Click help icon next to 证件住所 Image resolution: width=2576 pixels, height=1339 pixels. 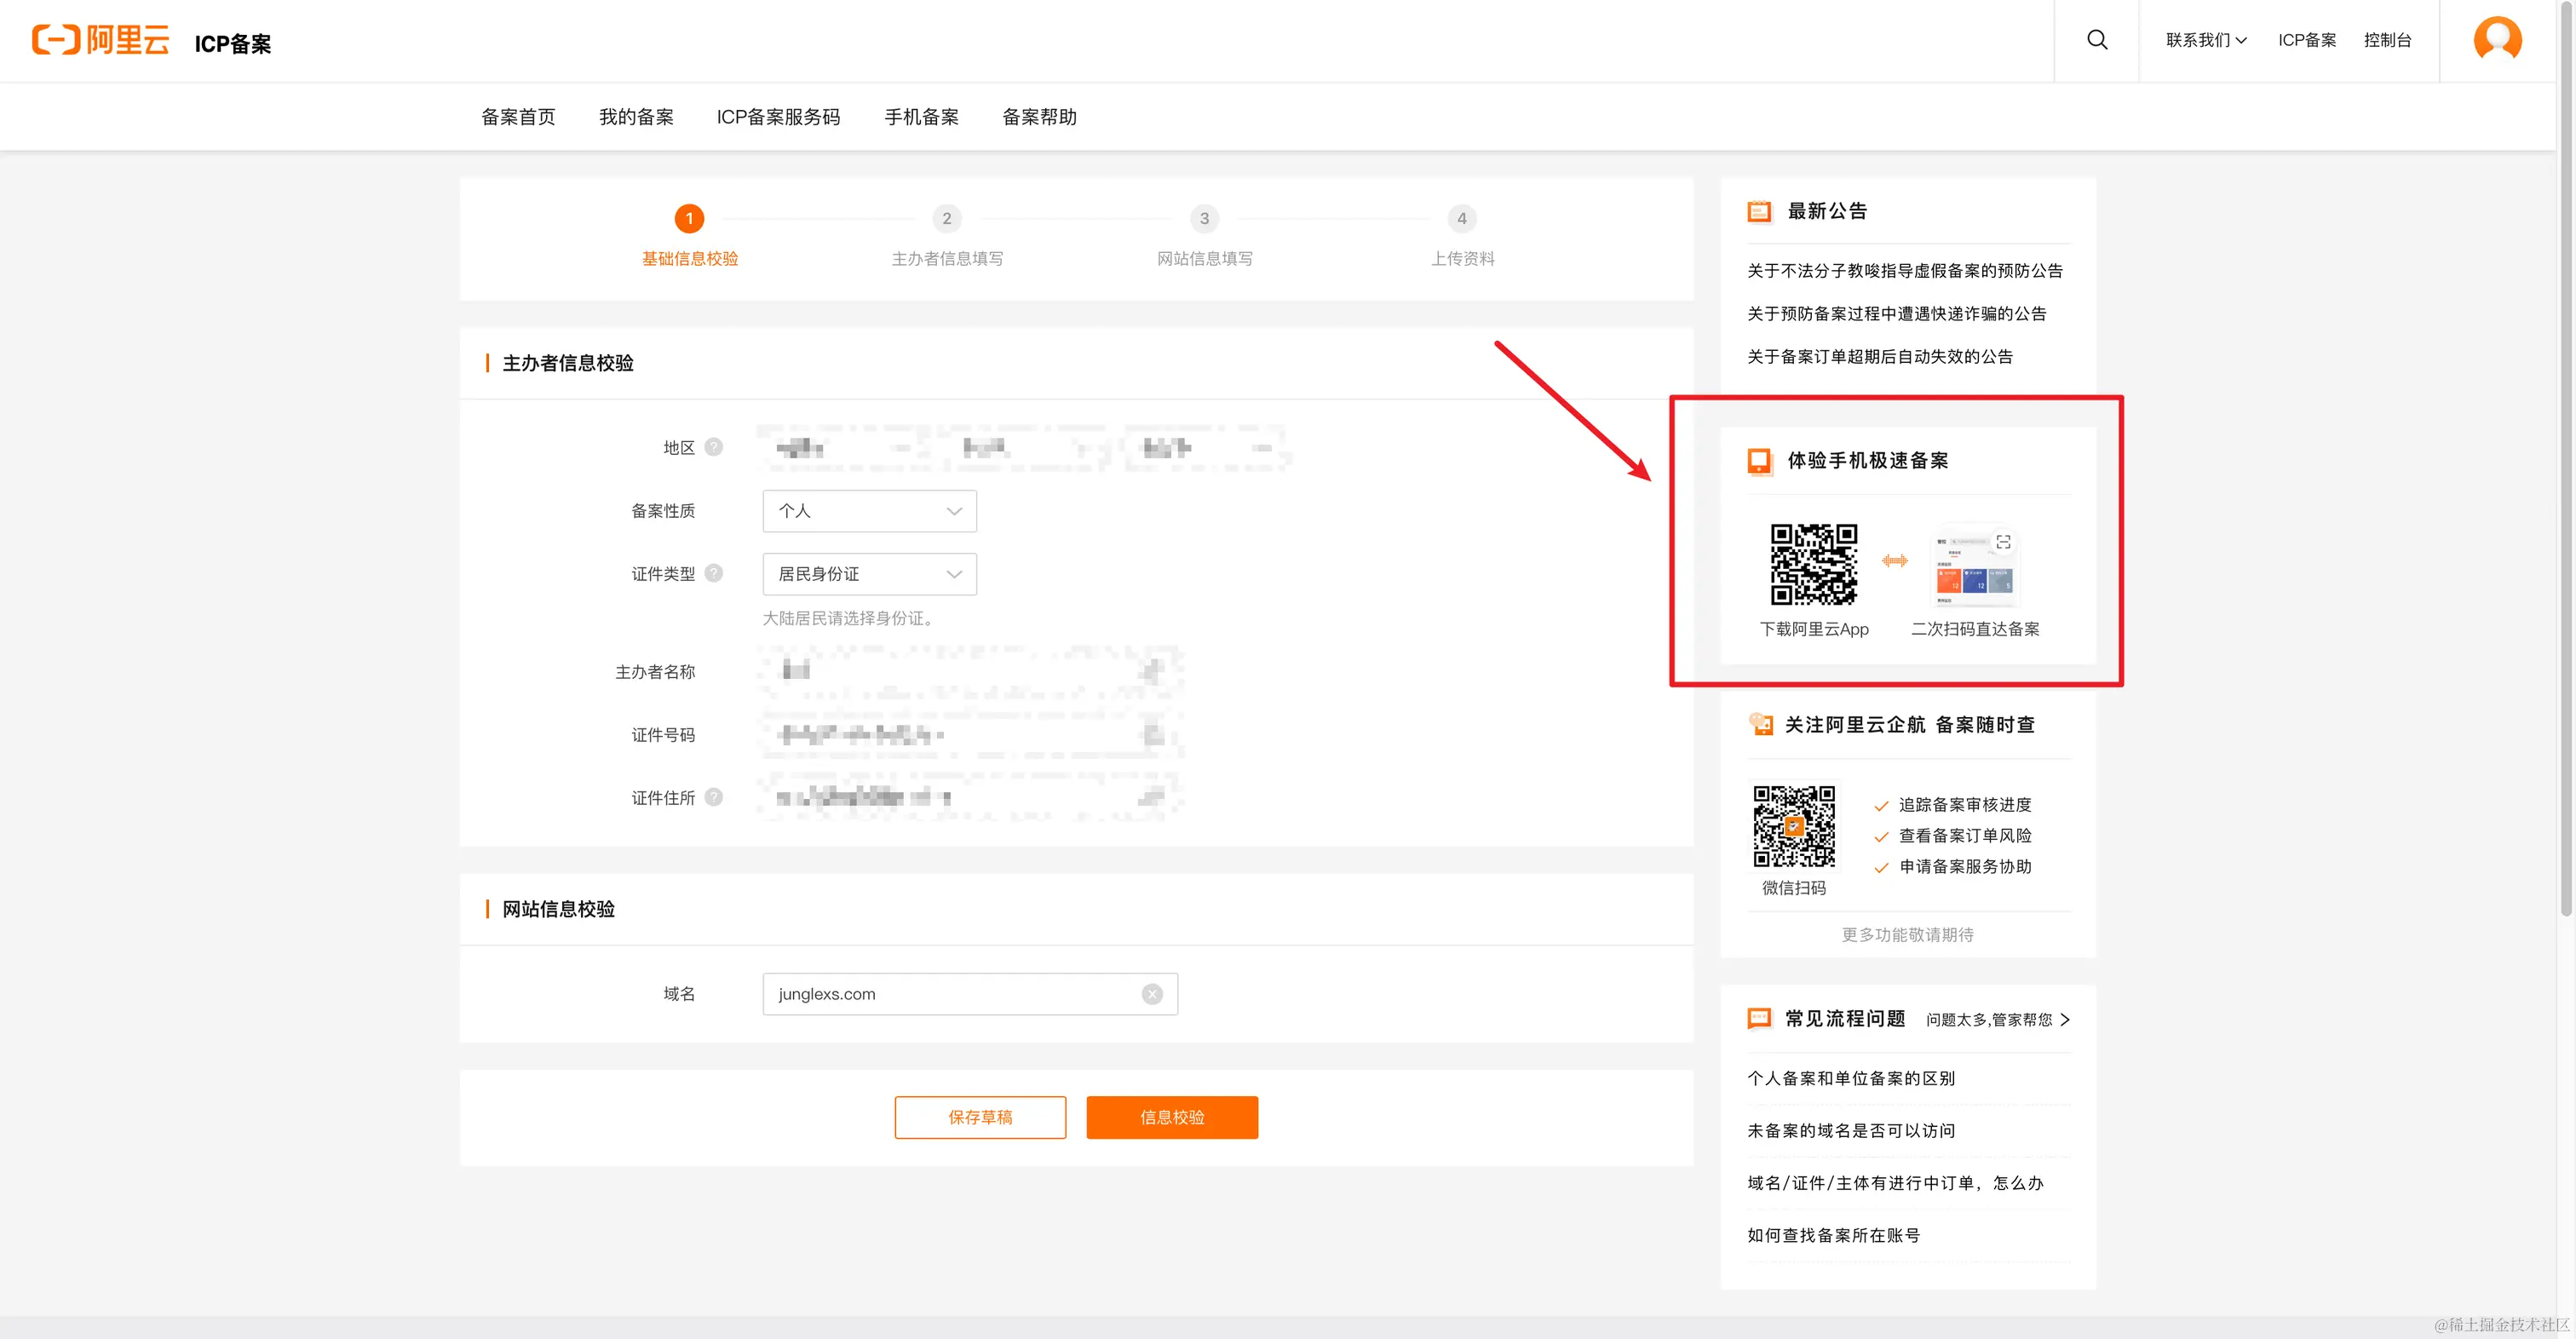(713, 797)
